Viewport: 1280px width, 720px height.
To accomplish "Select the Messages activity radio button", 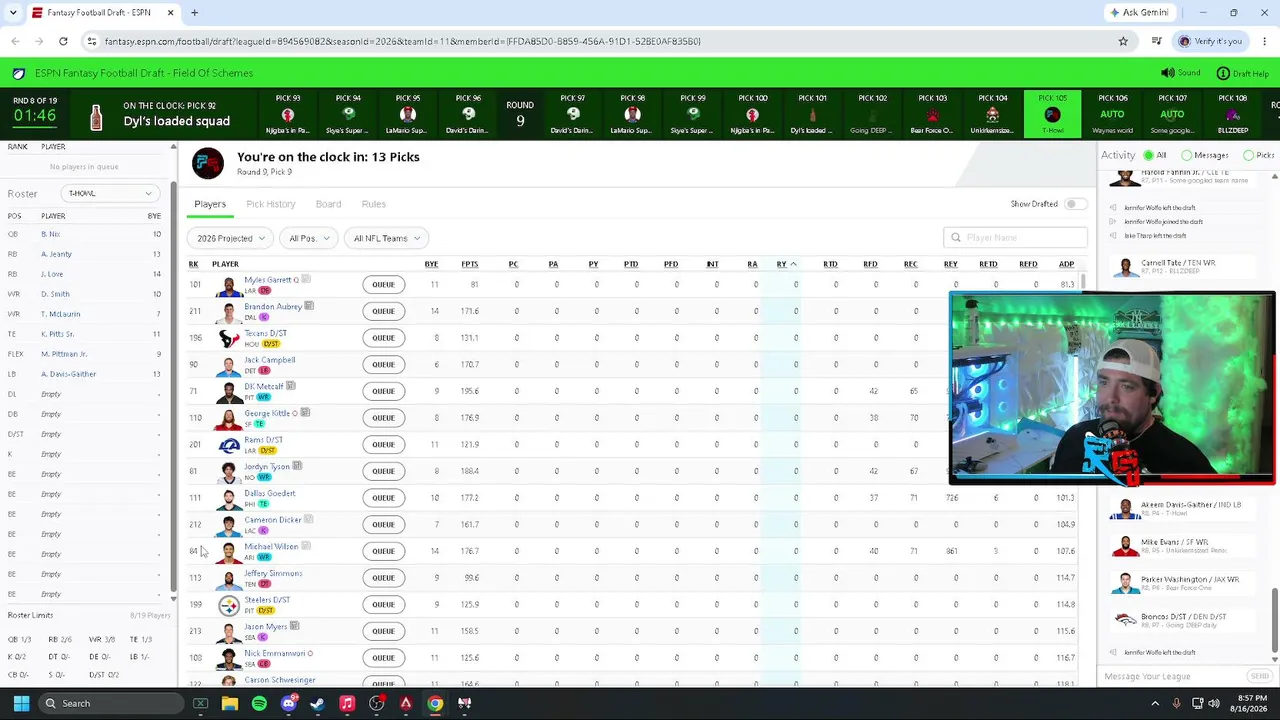I will pyautogui.click(x=1186, y=156).
